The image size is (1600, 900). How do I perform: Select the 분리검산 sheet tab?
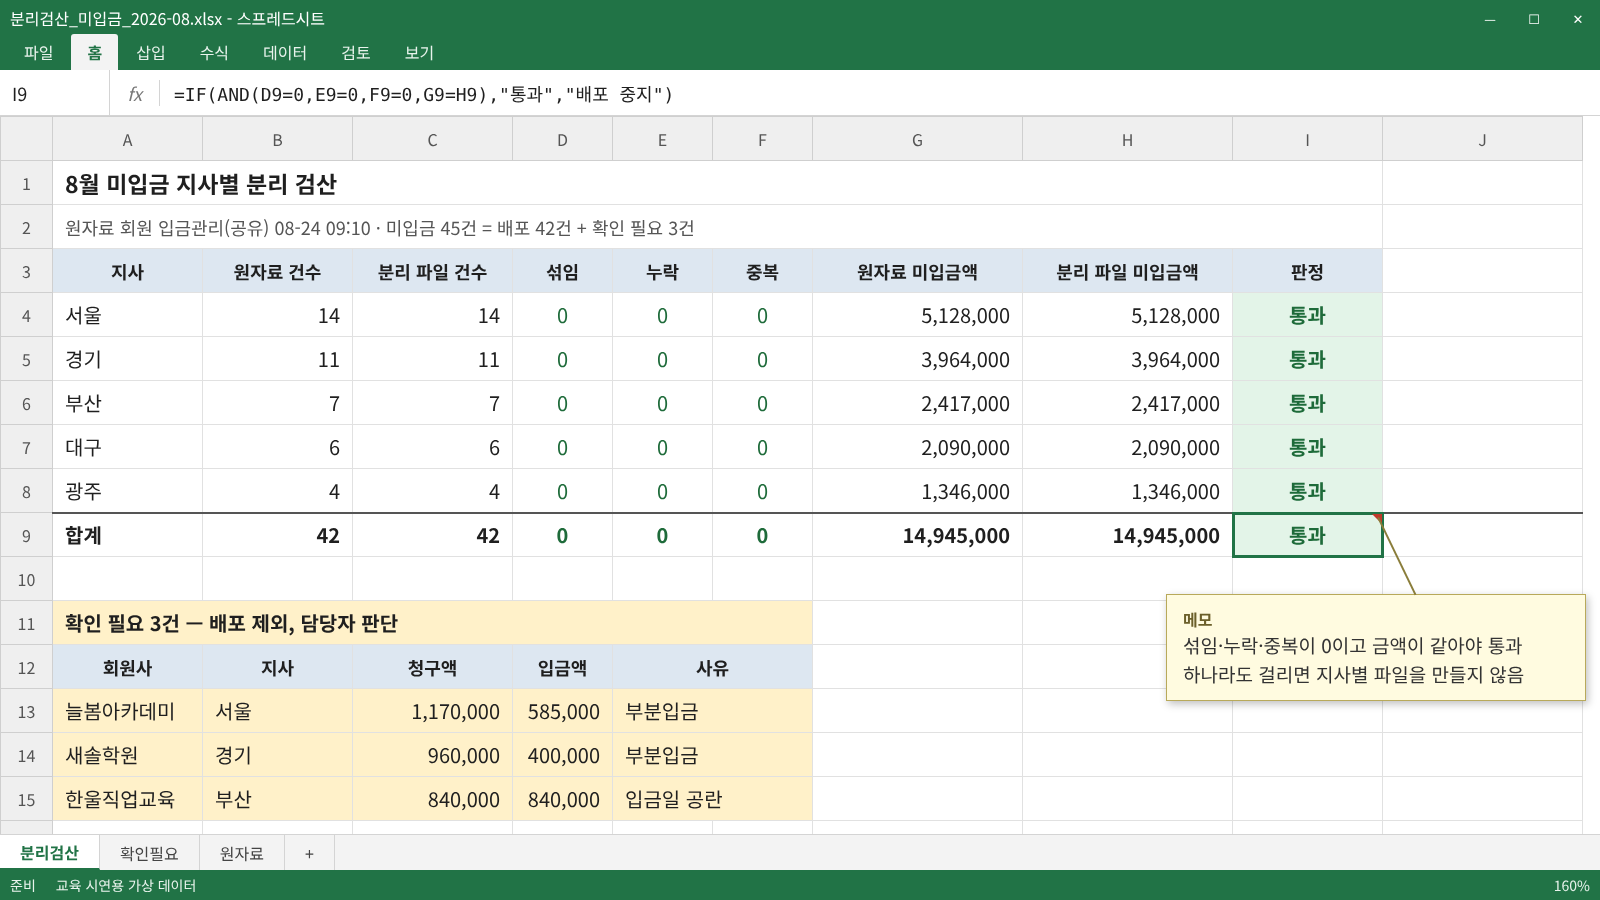point(50,853)
